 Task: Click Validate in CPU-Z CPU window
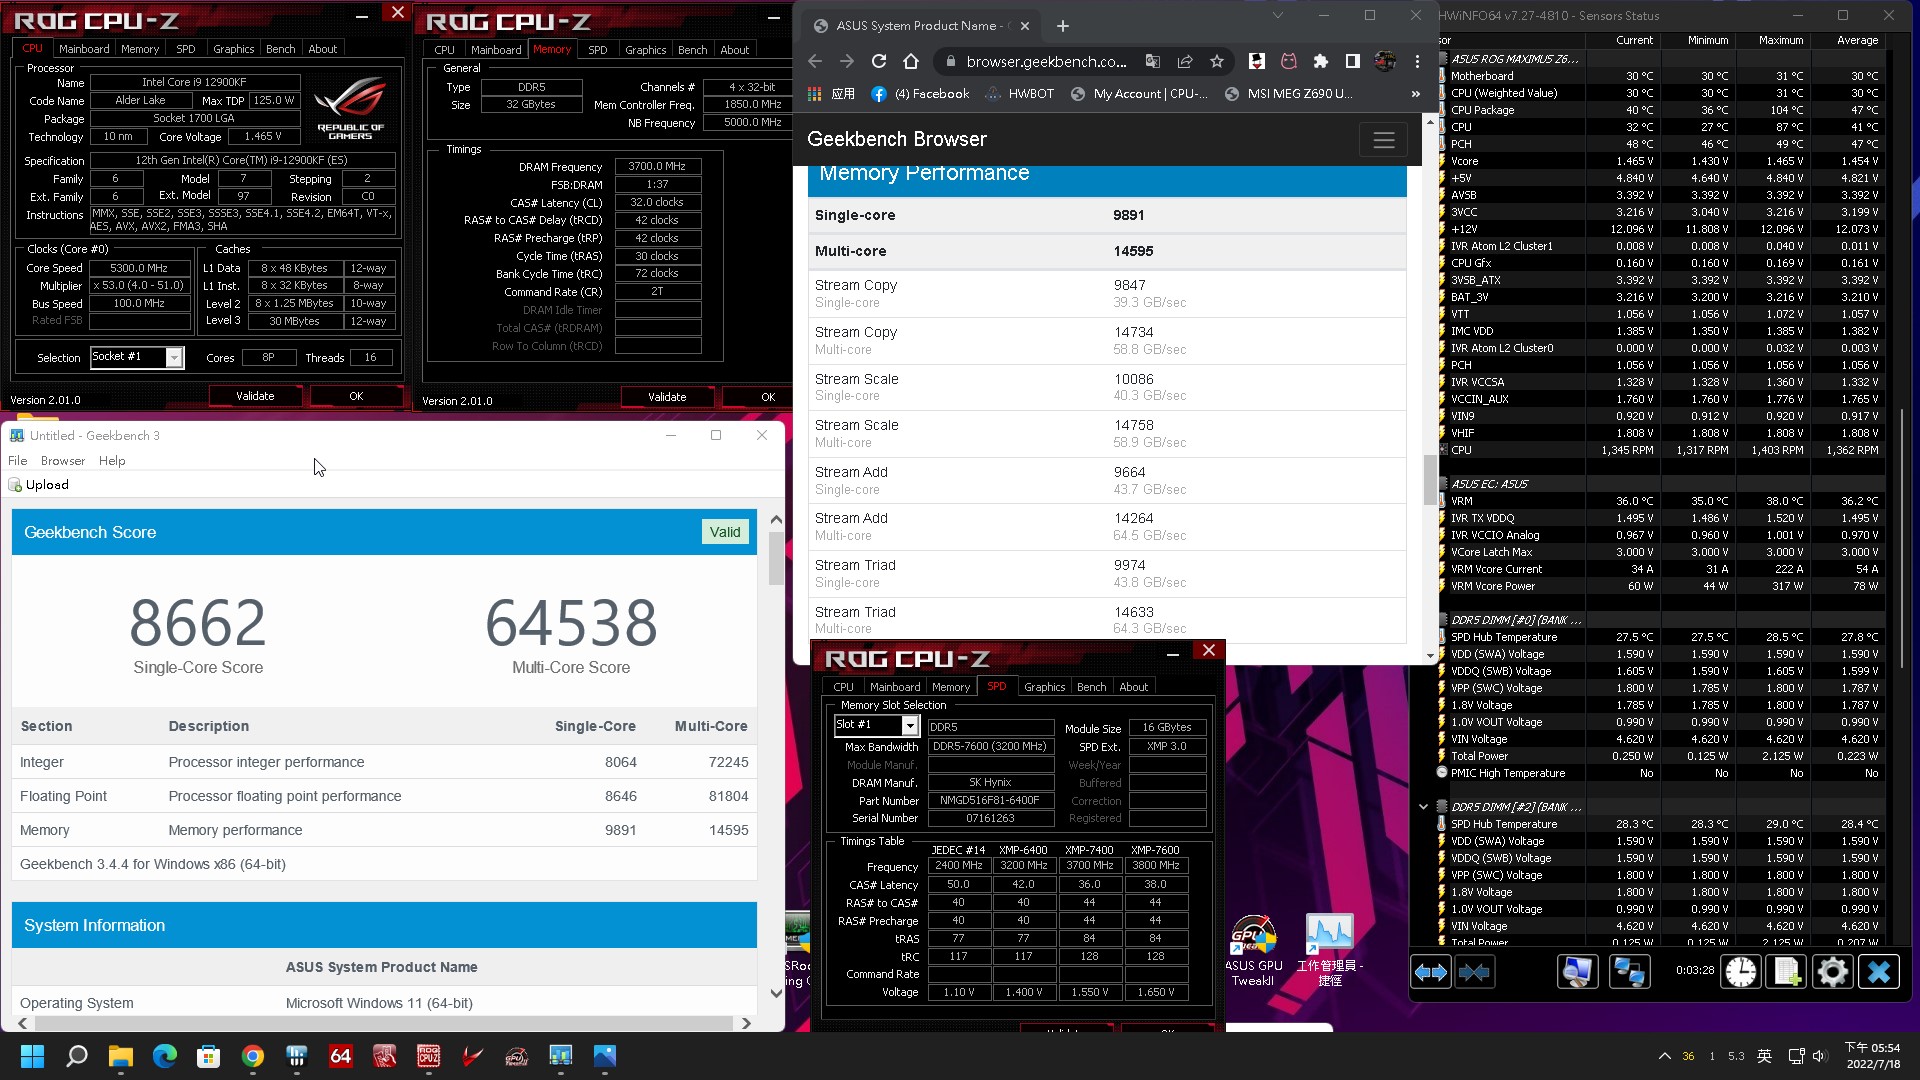[x=255, y=396]
